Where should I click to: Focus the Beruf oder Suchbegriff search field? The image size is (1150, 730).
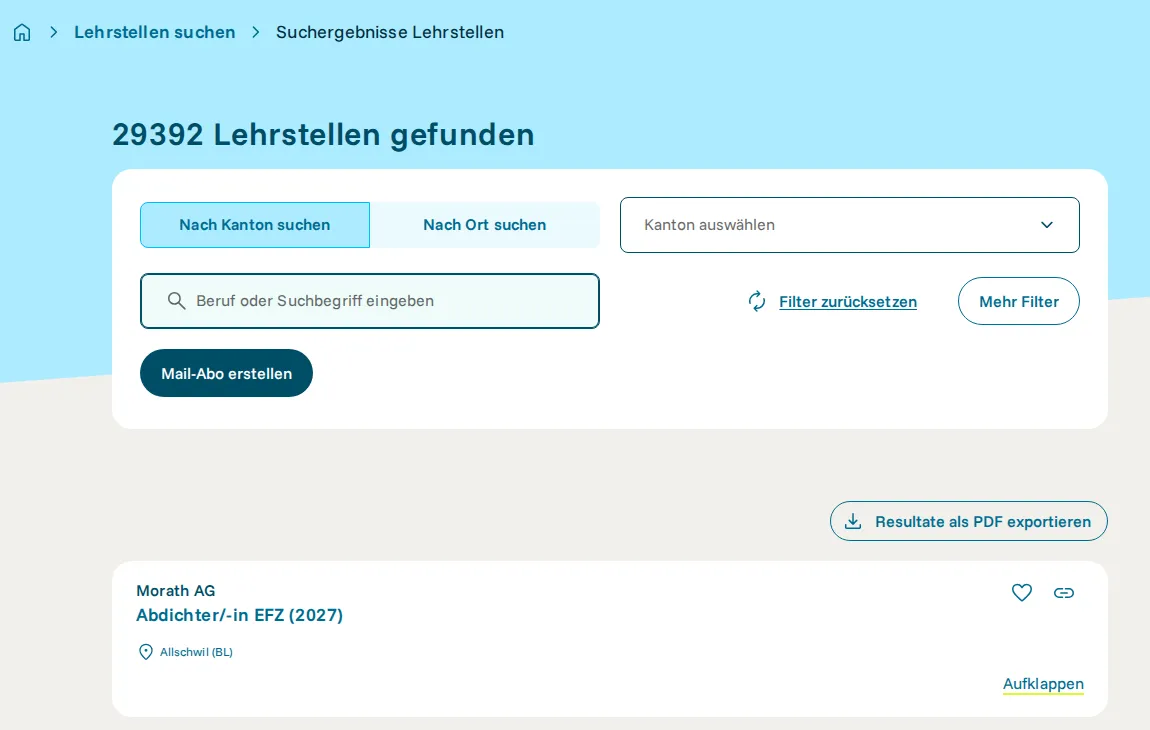click(370, 301)
